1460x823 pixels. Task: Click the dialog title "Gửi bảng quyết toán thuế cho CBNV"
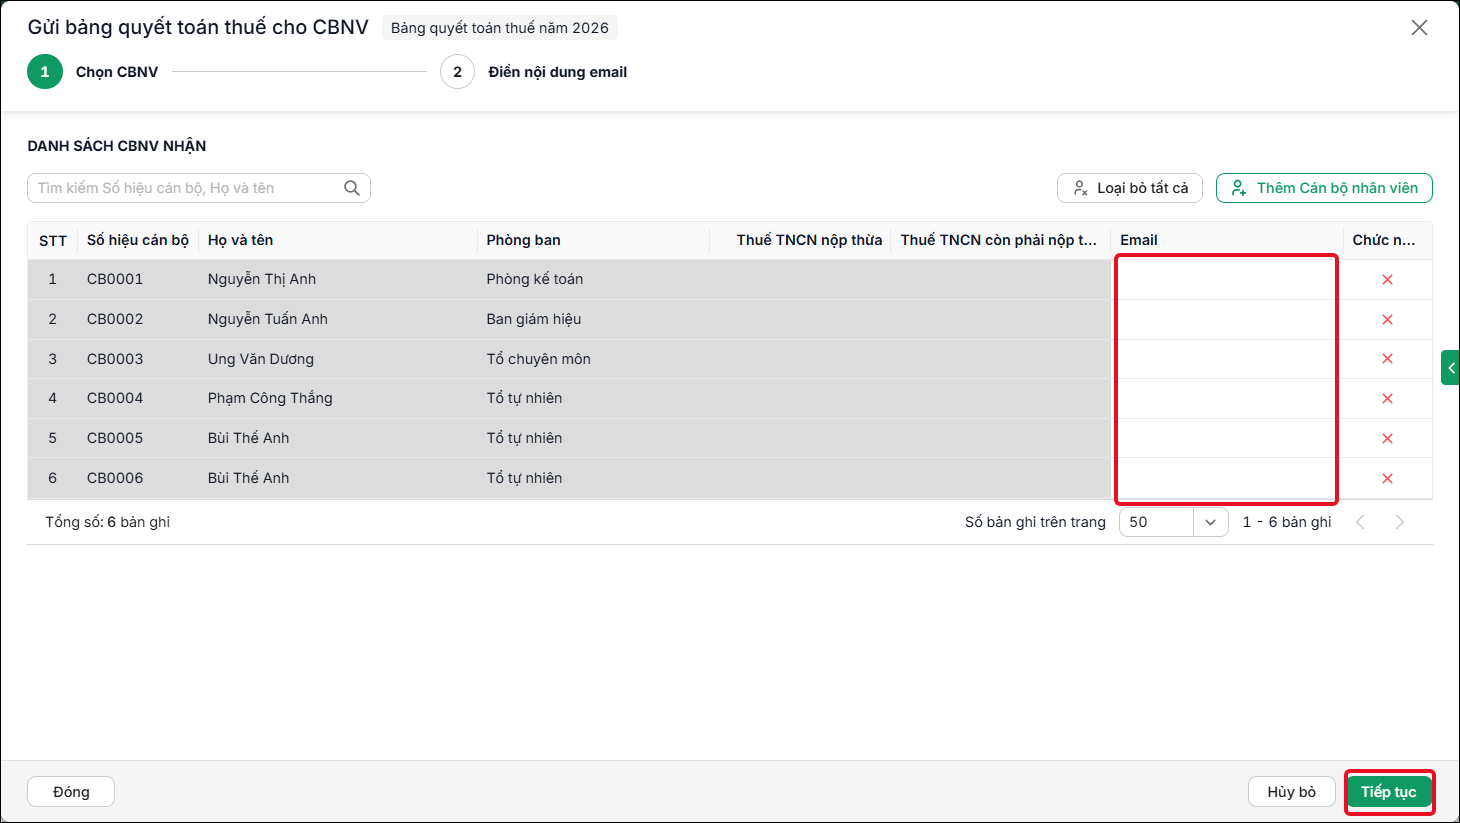198,27
